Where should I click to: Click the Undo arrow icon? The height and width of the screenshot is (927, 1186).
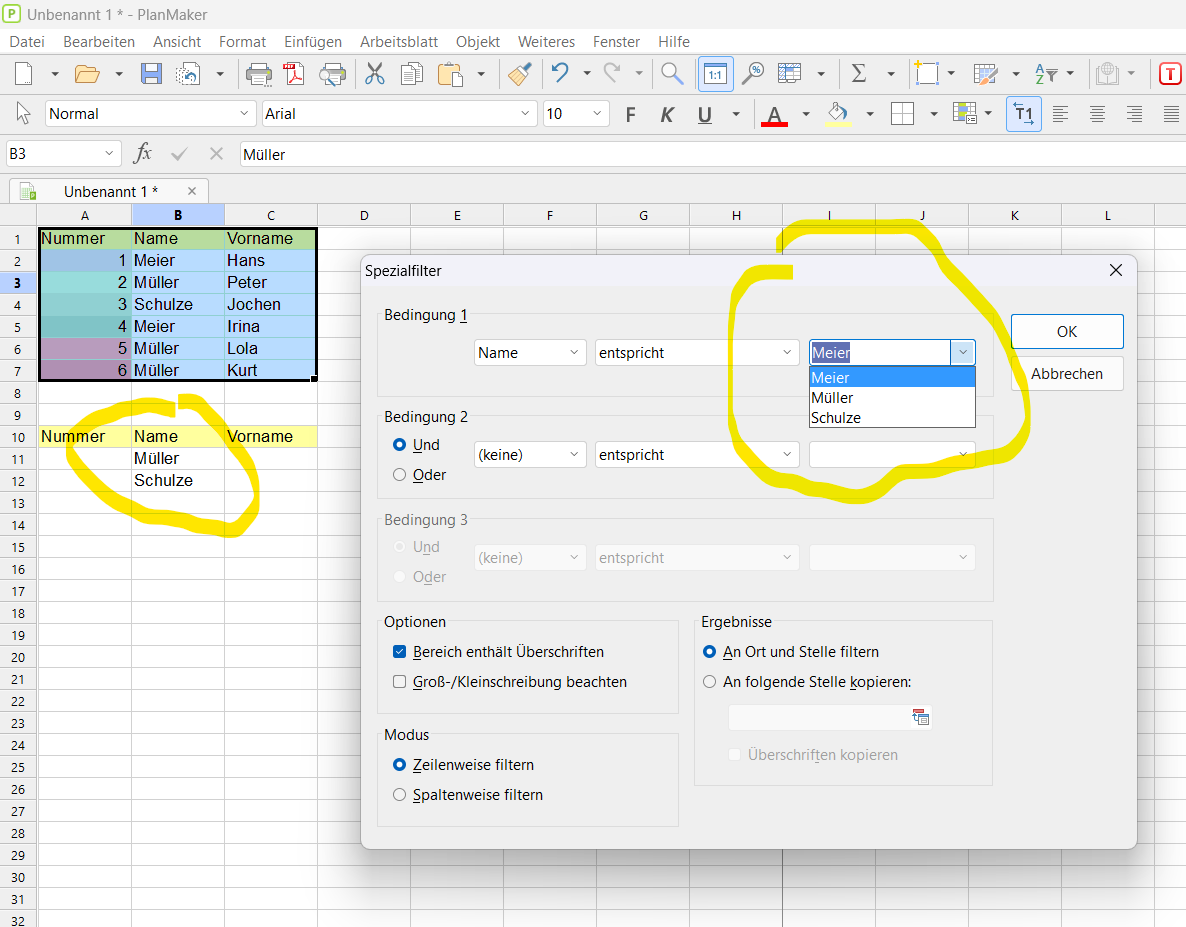(560, 73)
